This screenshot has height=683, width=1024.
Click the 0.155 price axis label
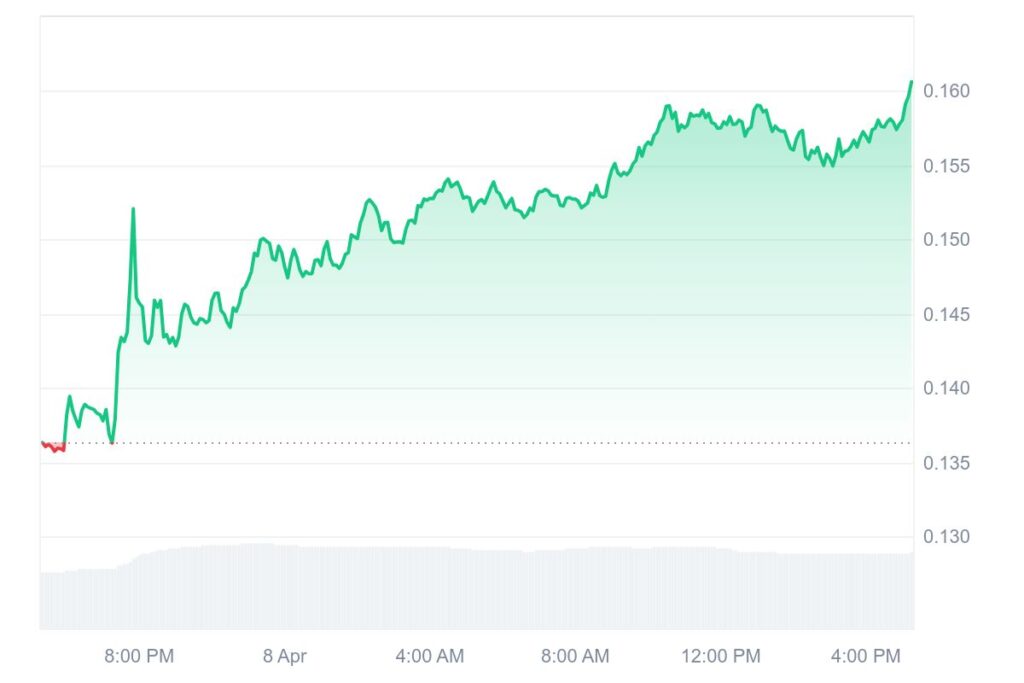[946, 167]
